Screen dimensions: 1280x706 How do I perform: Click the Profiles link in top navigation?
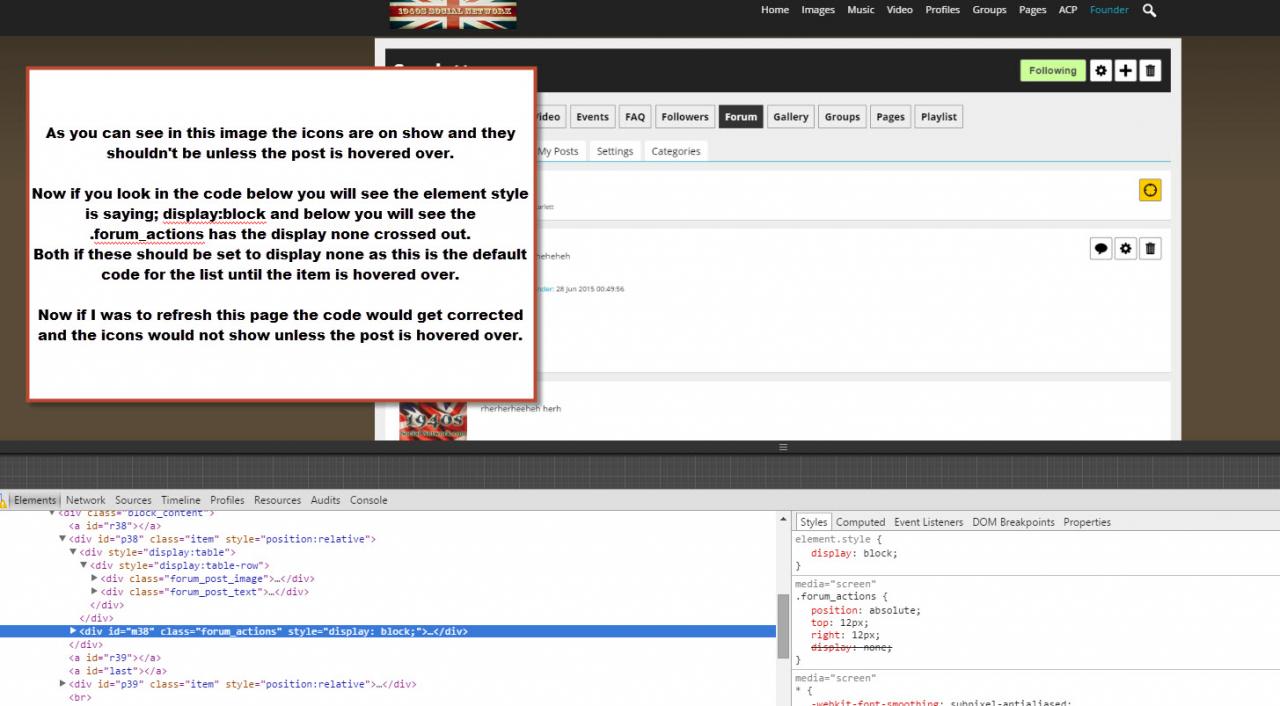pyautogui.click(x=942, y=10)
